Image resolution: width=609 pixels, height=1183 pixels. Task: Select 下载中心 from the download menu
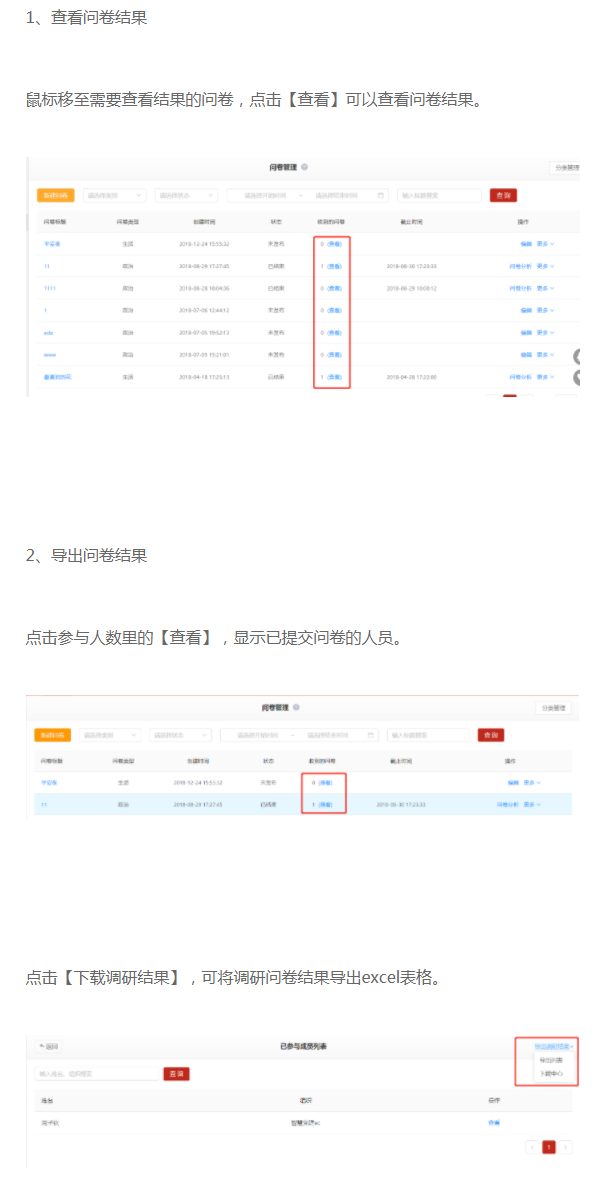(x=552, y=1074)
